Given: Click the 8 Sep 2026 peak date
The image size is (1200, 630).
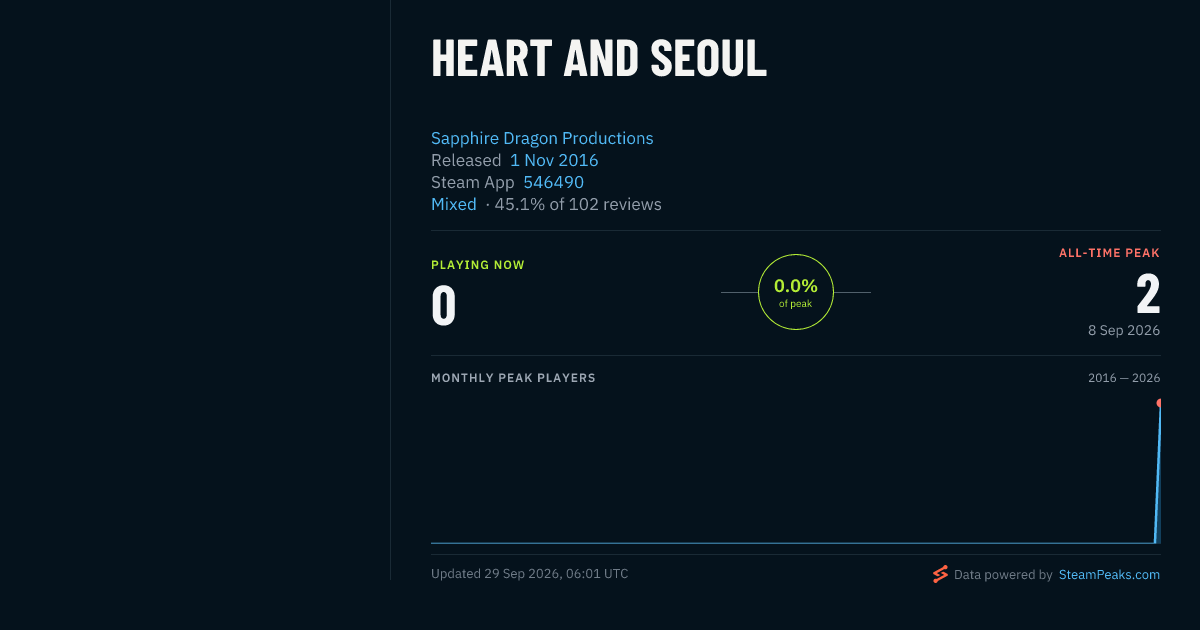Looking at the screenshot, I should coord(1124,330).
